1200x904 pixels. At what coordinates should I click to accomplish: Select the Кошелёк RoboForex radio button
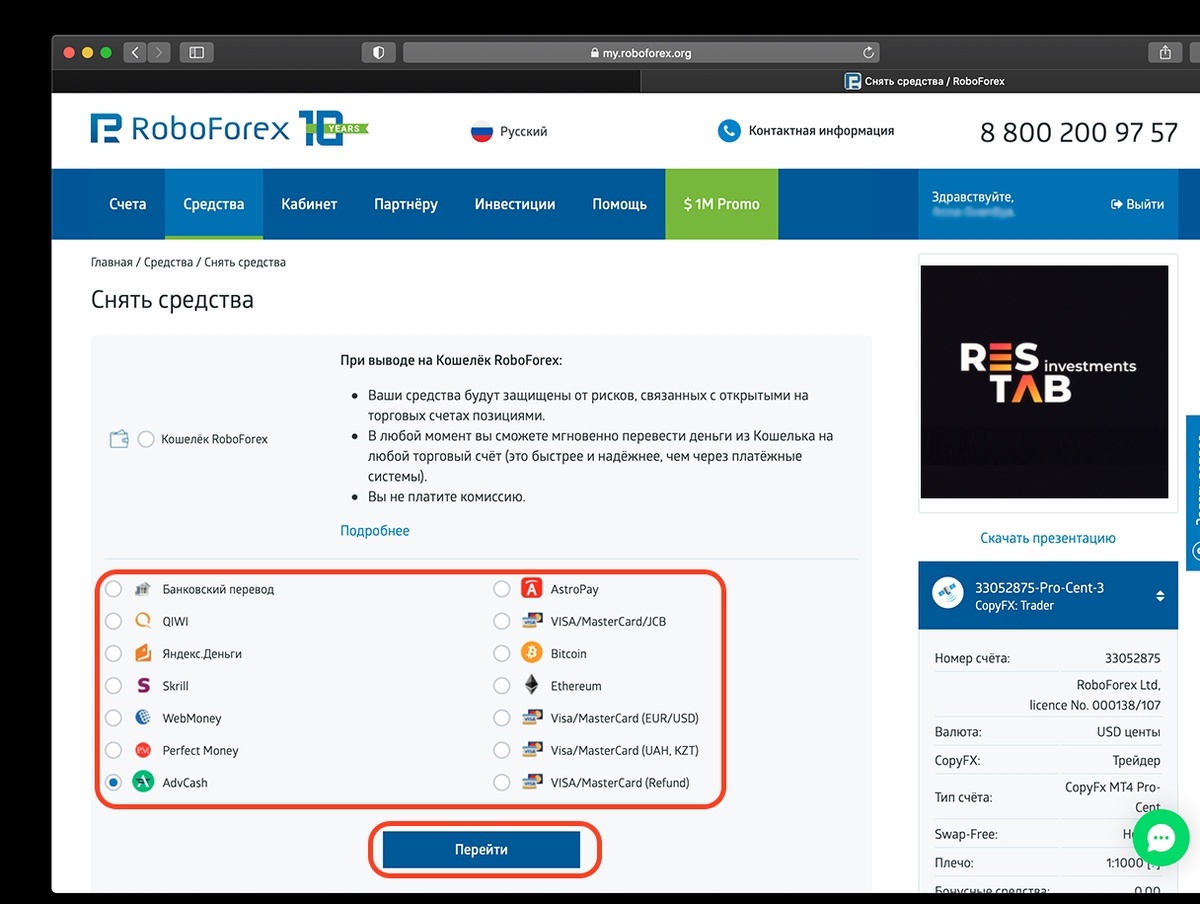click(x=147, y=439)
